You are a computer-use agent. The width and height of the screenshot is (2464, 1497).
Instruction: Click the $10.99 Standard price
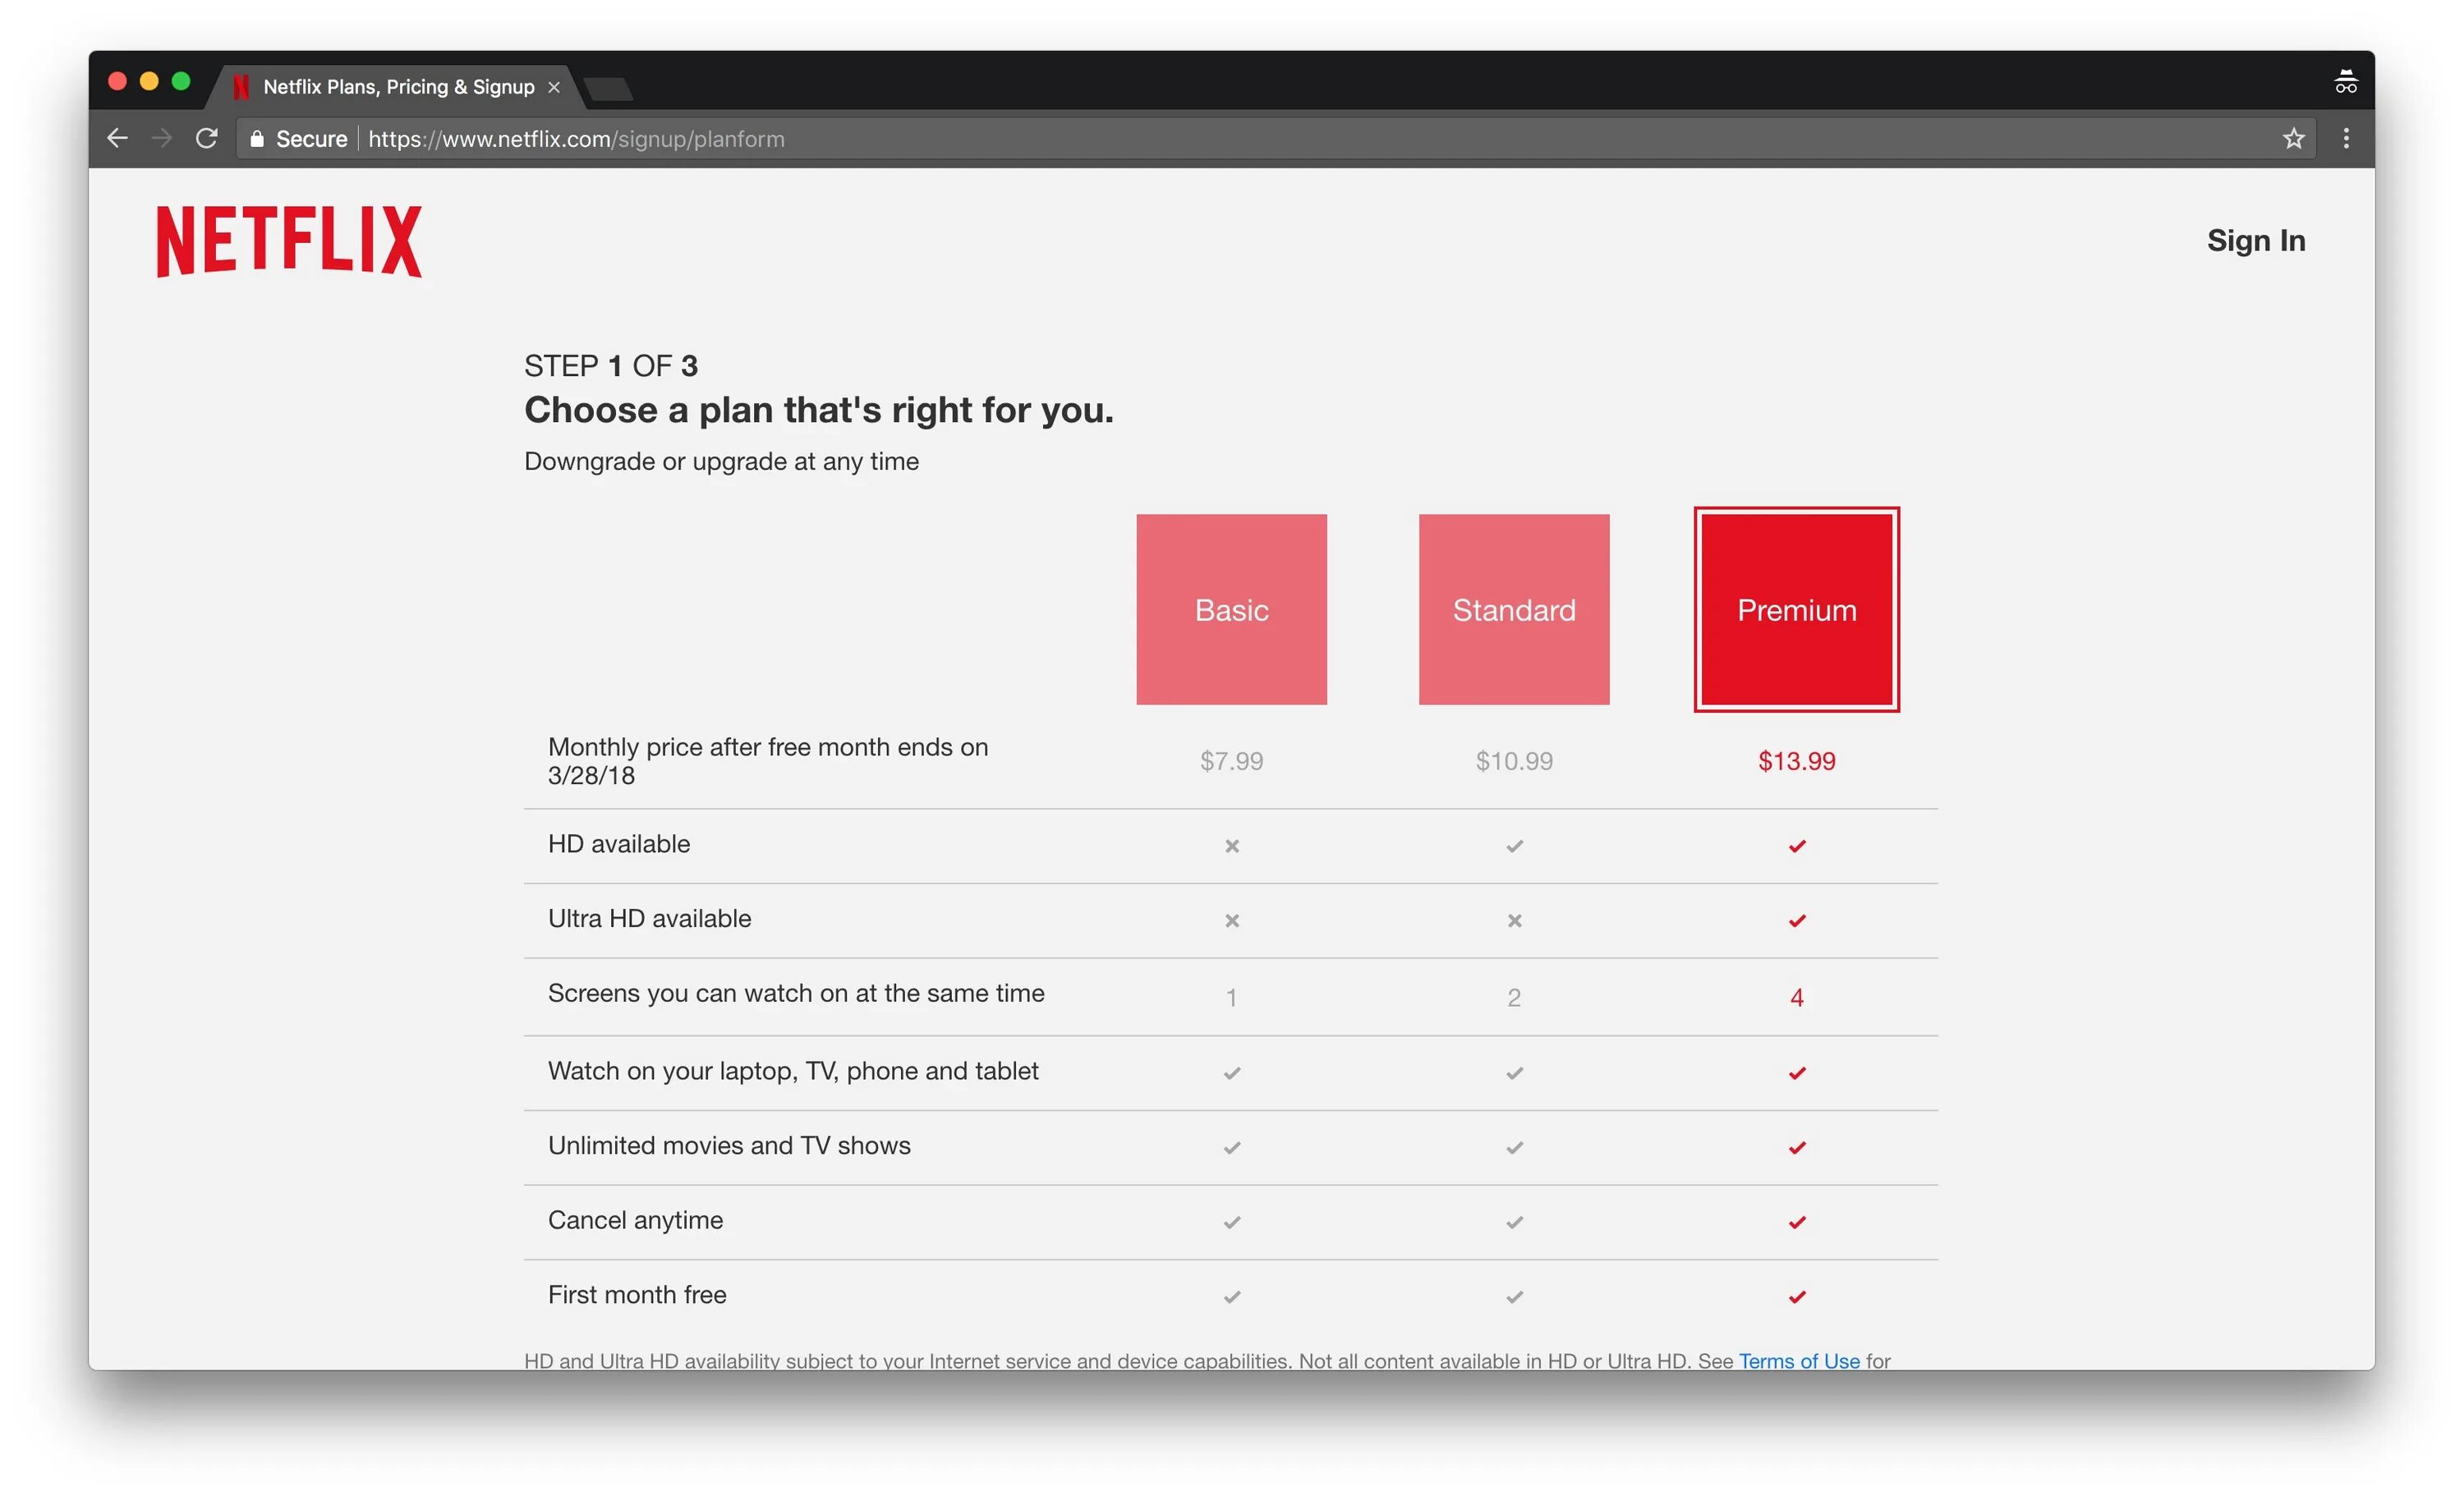coord(1513,761)
